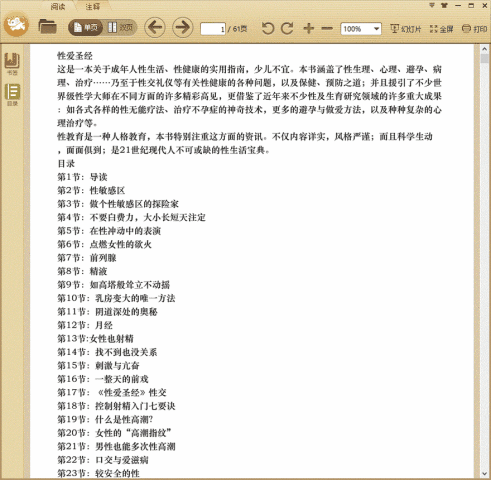Zoom out with the minus icon

pyautogui.click(x=327, y=29)
